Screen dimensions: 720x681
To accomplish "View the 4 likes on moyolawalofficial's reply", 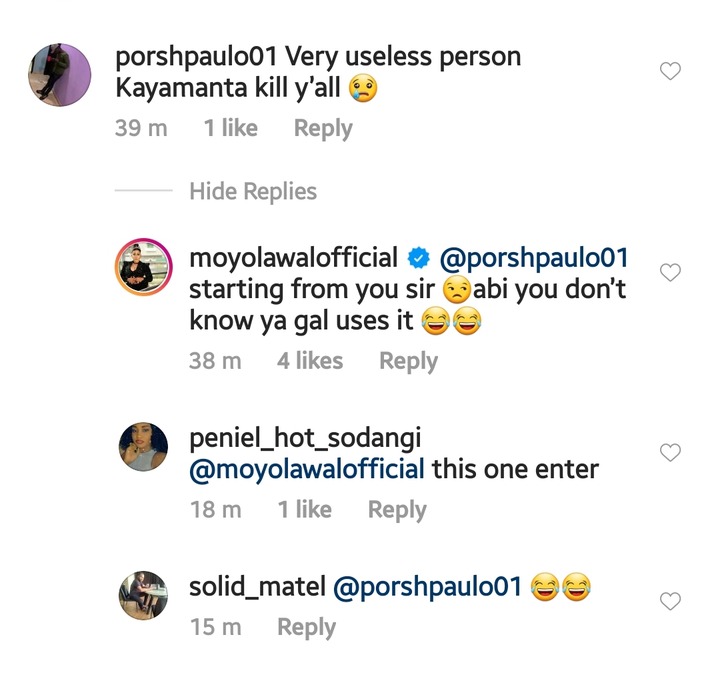I will pyautogui.click(x=309, y=361).
